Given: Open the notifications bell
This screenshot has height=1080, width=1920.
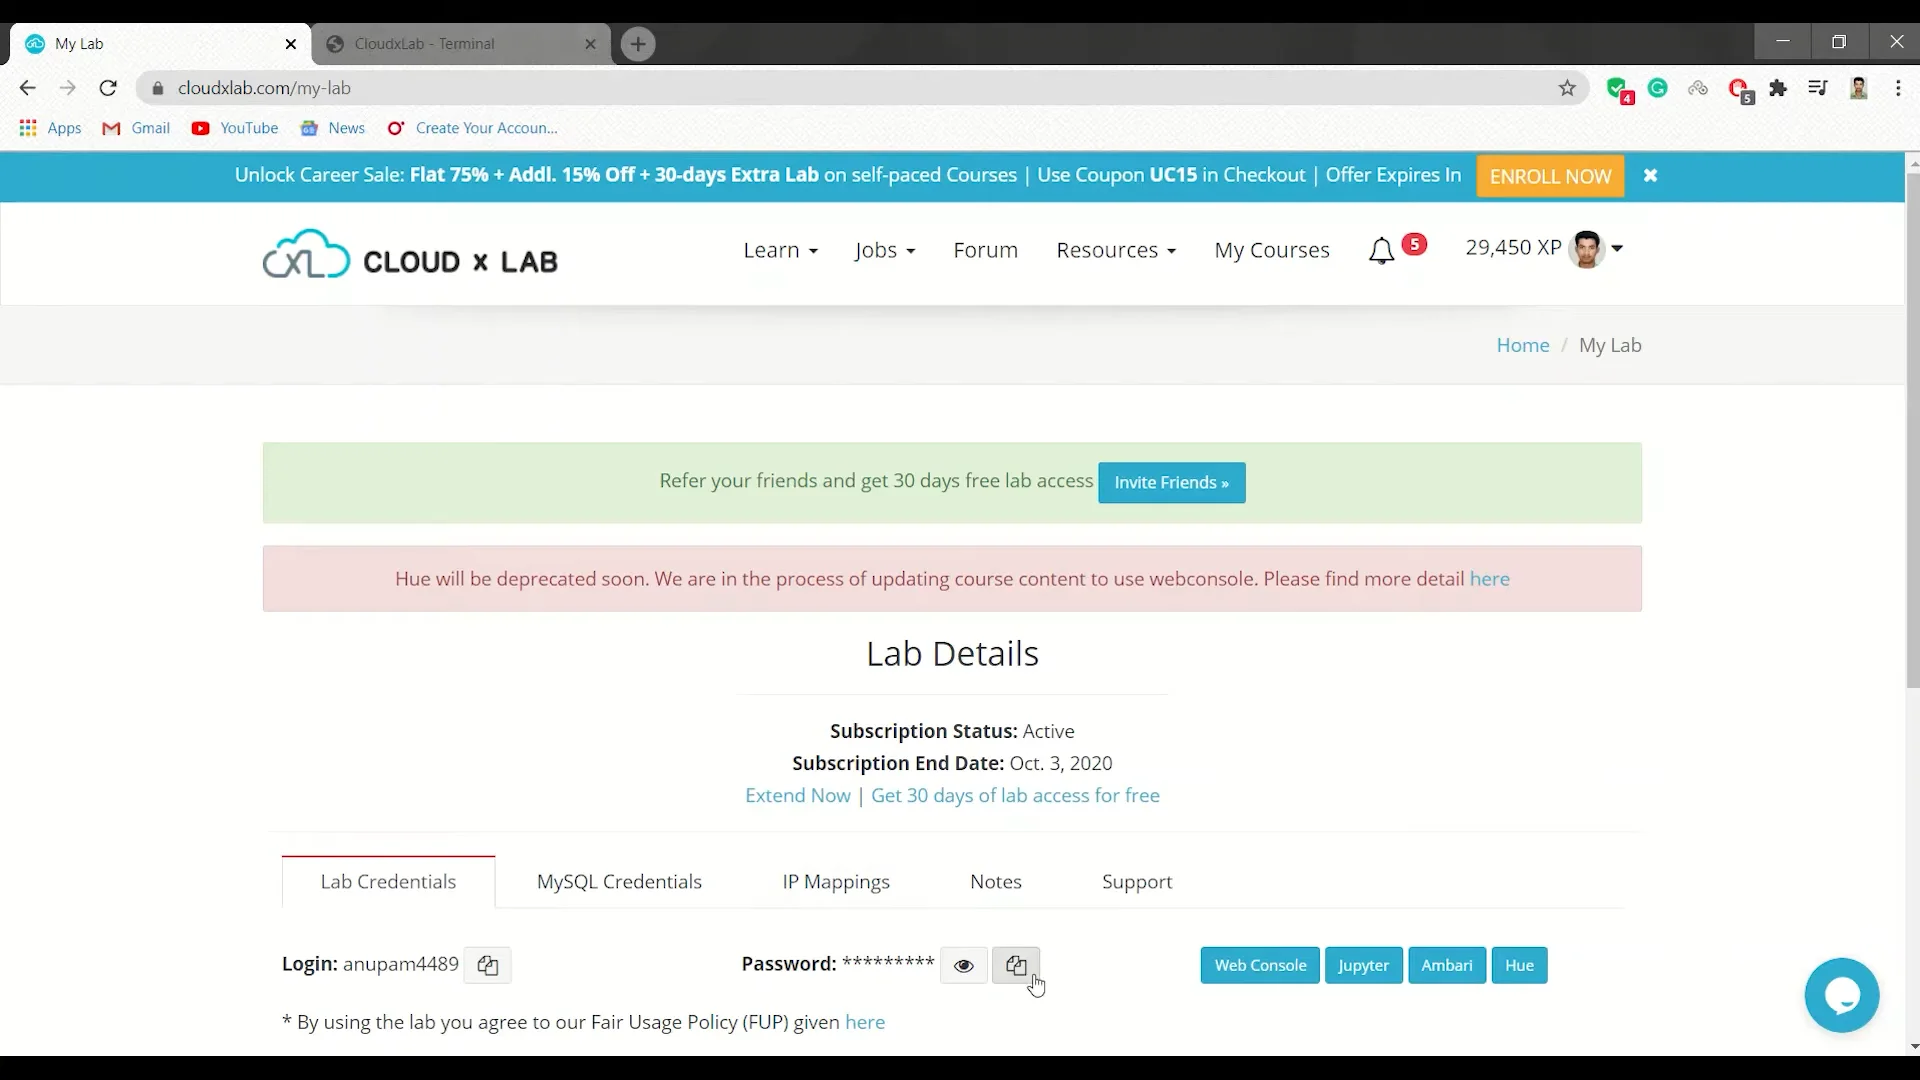Looking at the screenshot, I should (x=1381, y=250).
